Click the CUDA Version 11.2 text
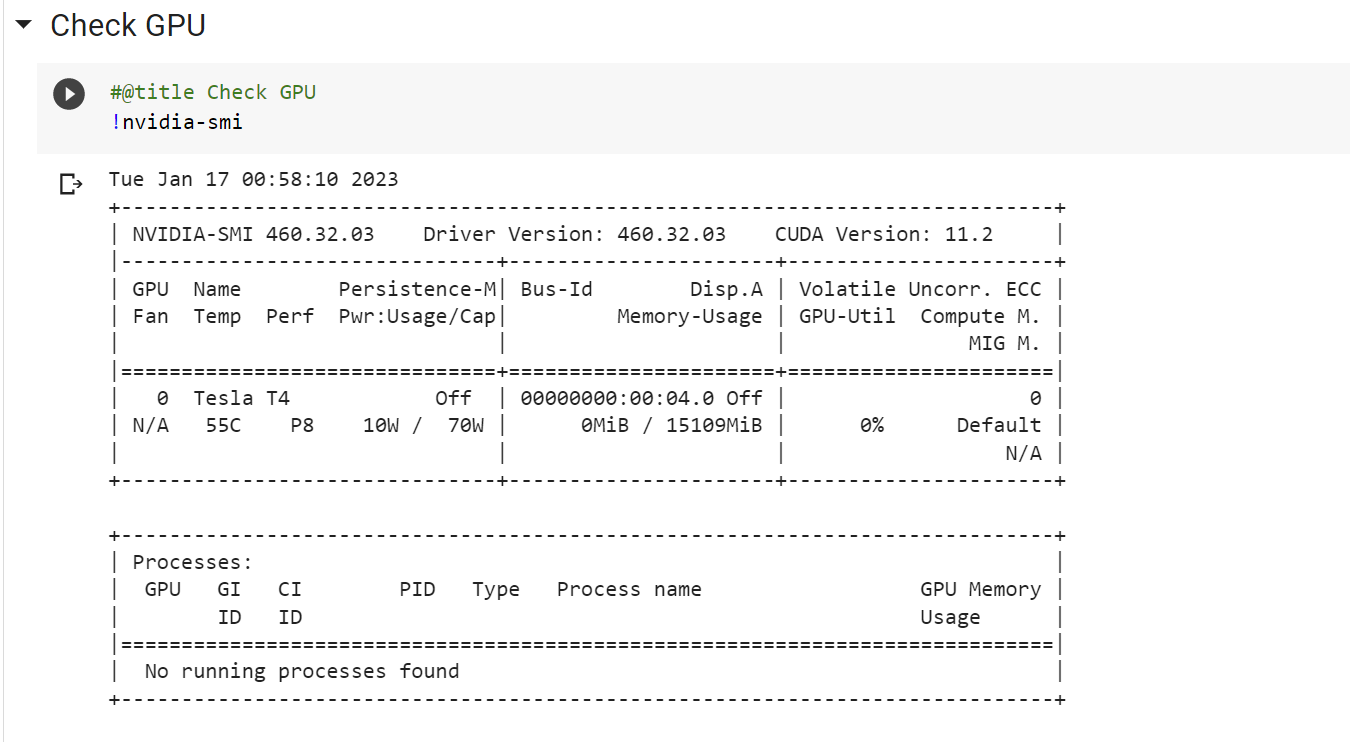1350x742 pixels. pos(883,235)
